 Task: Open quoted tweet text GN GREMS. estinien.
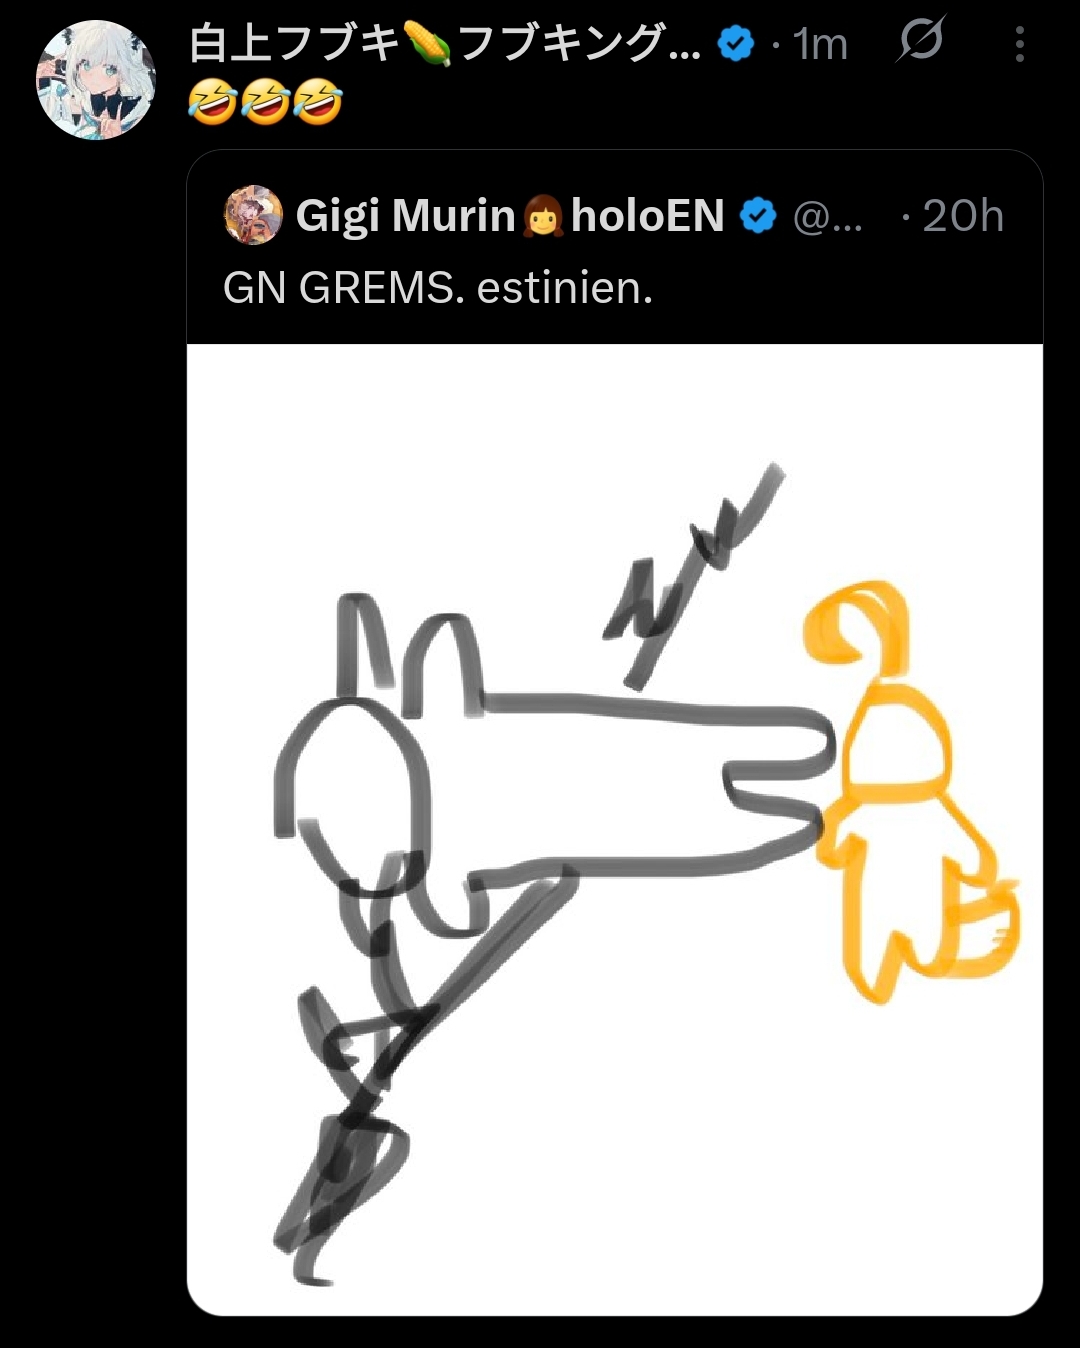[438, 288]
